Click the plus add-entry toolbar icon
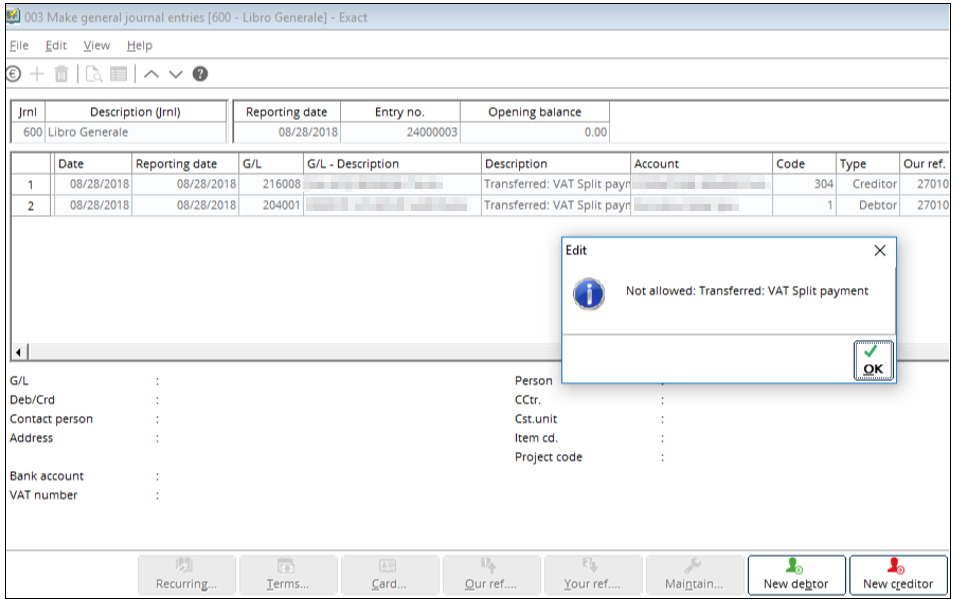956x603 pixels. 37,74
